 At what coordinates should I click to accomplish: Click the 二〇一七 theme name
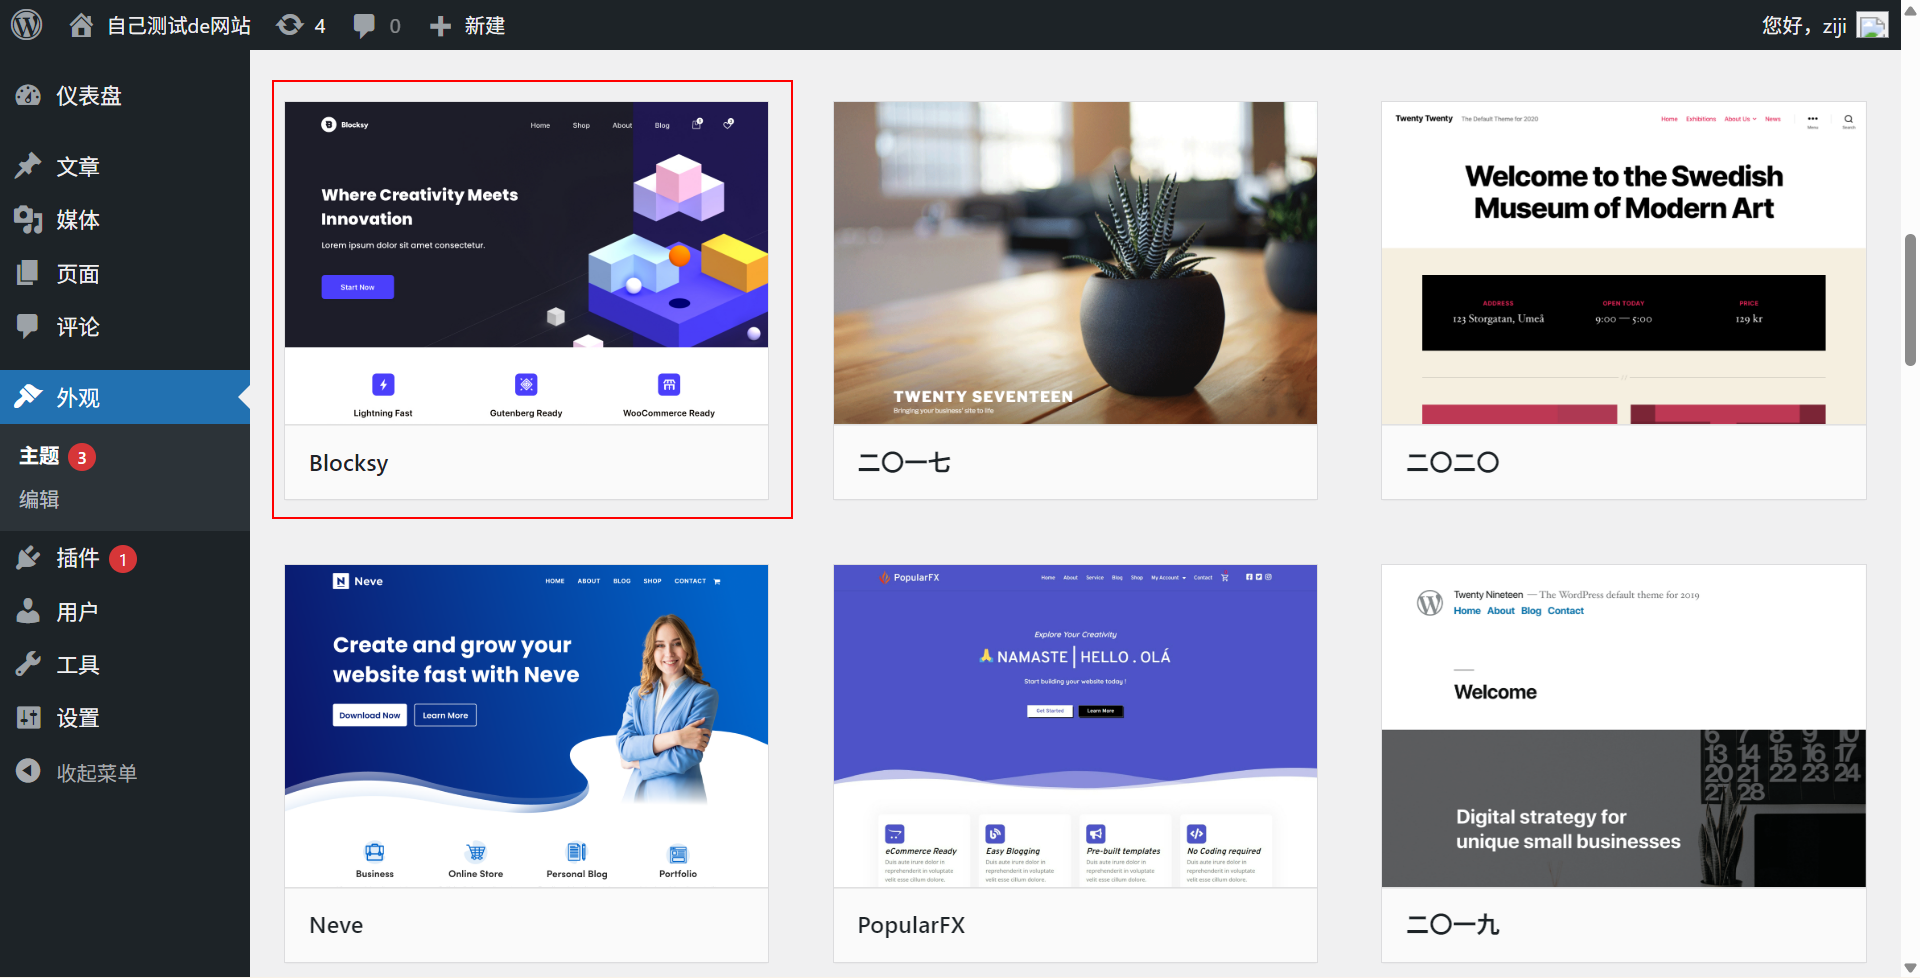pos(904,462)
